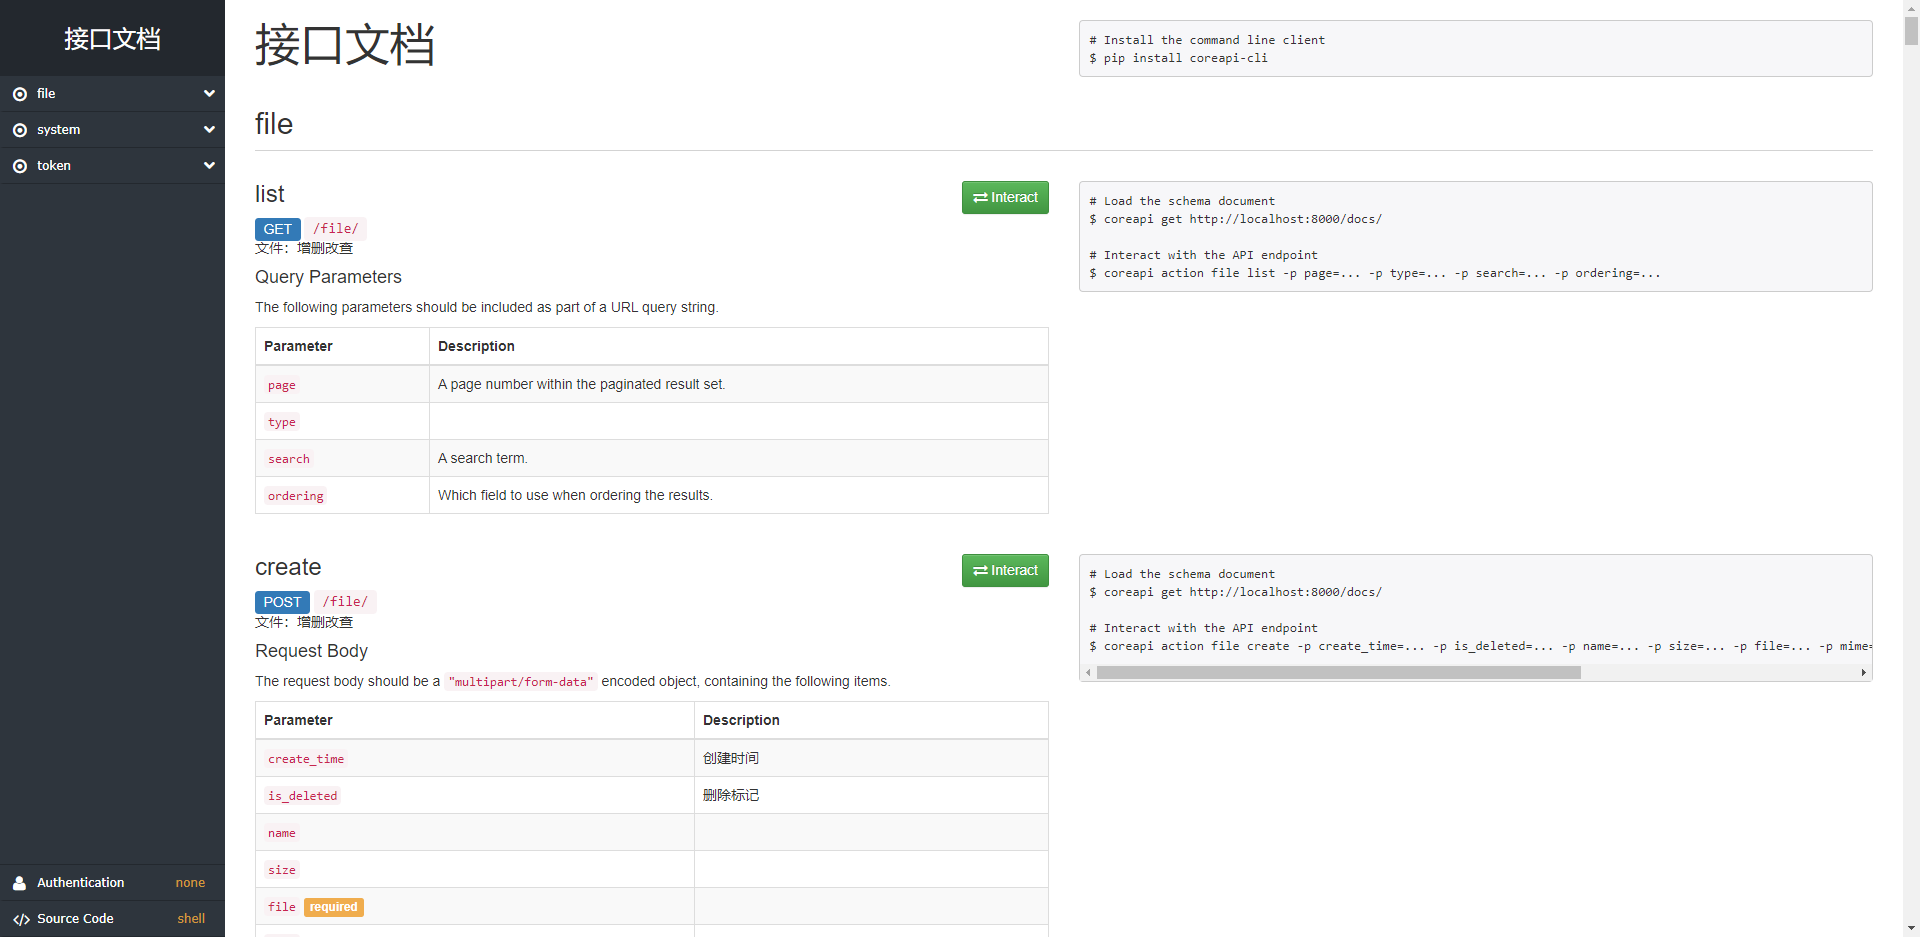Click the page scrollbar up arrow

pyautogui.click(x=1911, y=8)
